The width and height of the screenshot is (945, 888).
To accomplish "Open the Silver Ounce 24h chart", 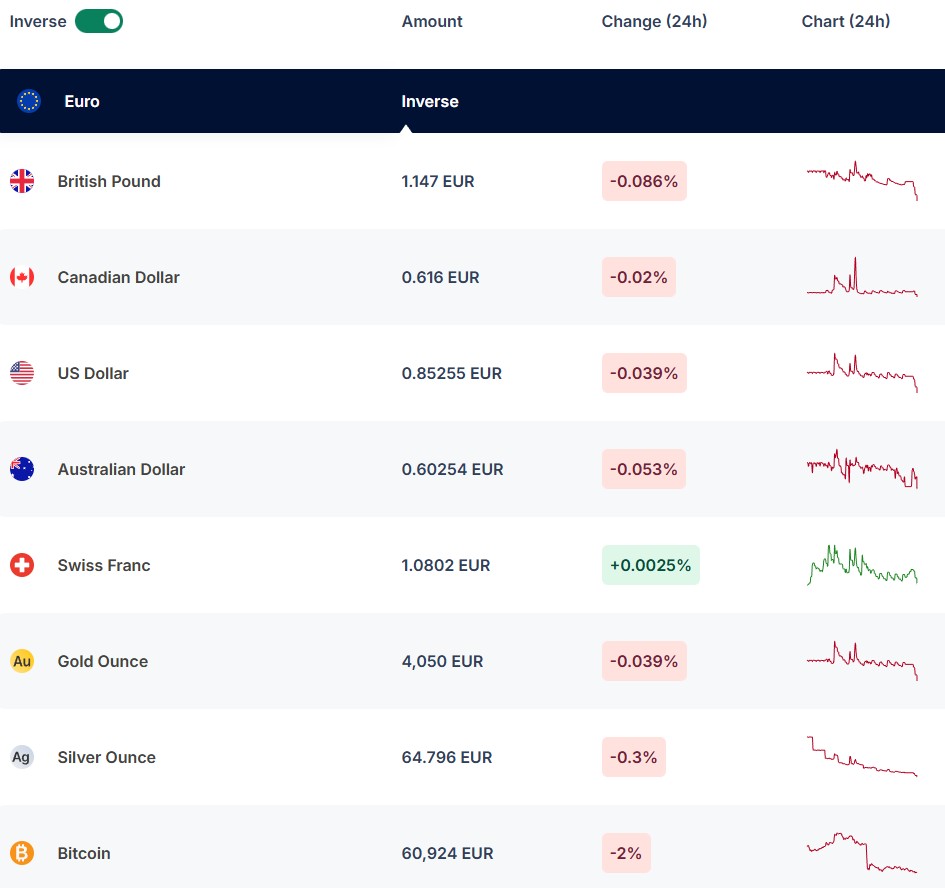I will 862,757.
